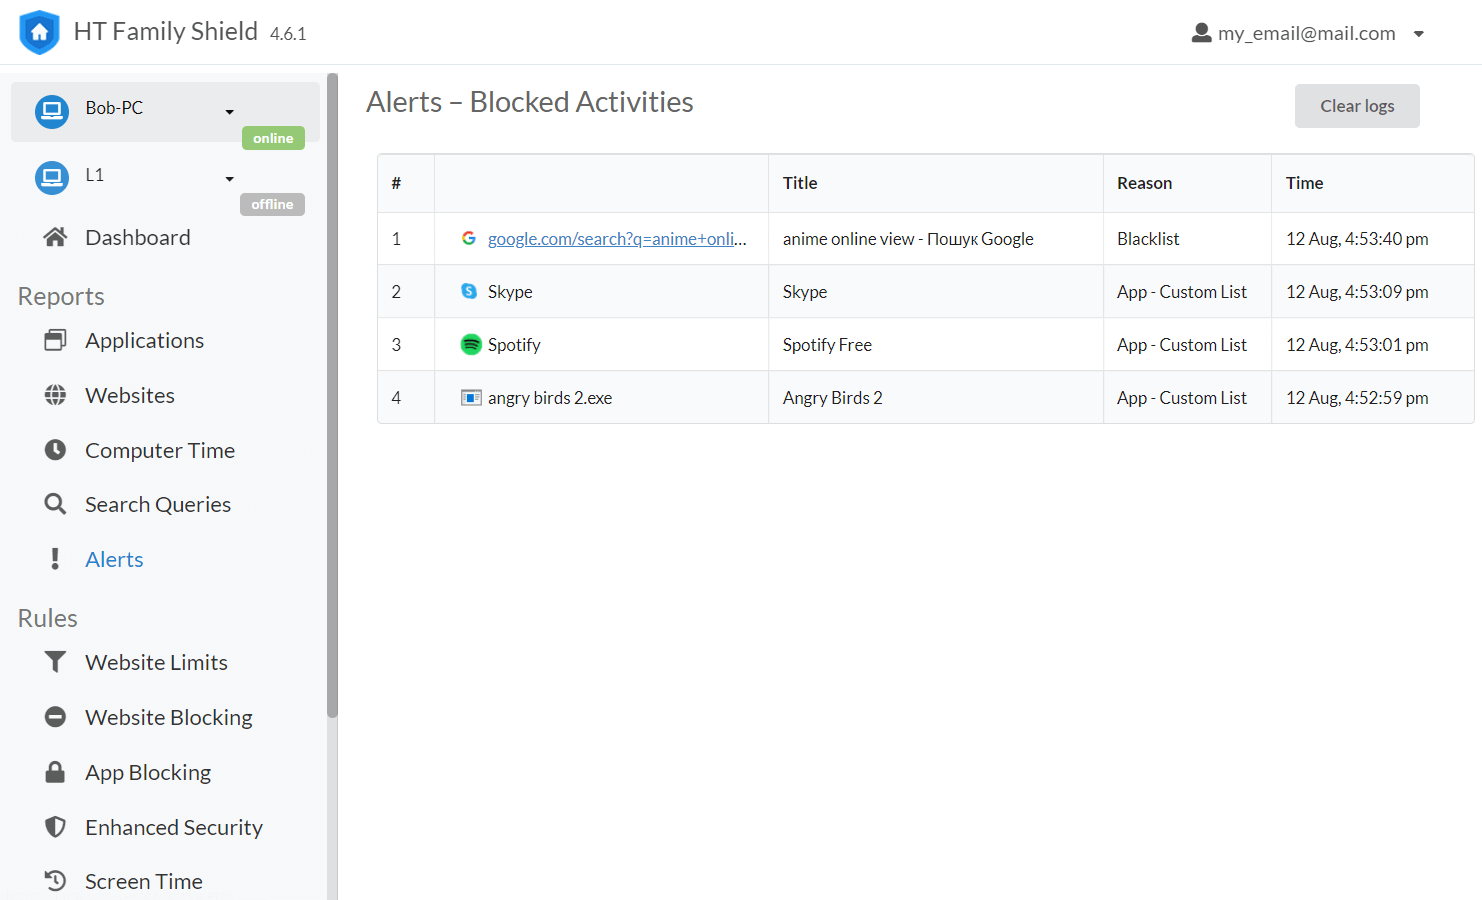This screenshot has height=900, width=1482.
Task: Click the Websites globe icon
Action: click(55, 395)
